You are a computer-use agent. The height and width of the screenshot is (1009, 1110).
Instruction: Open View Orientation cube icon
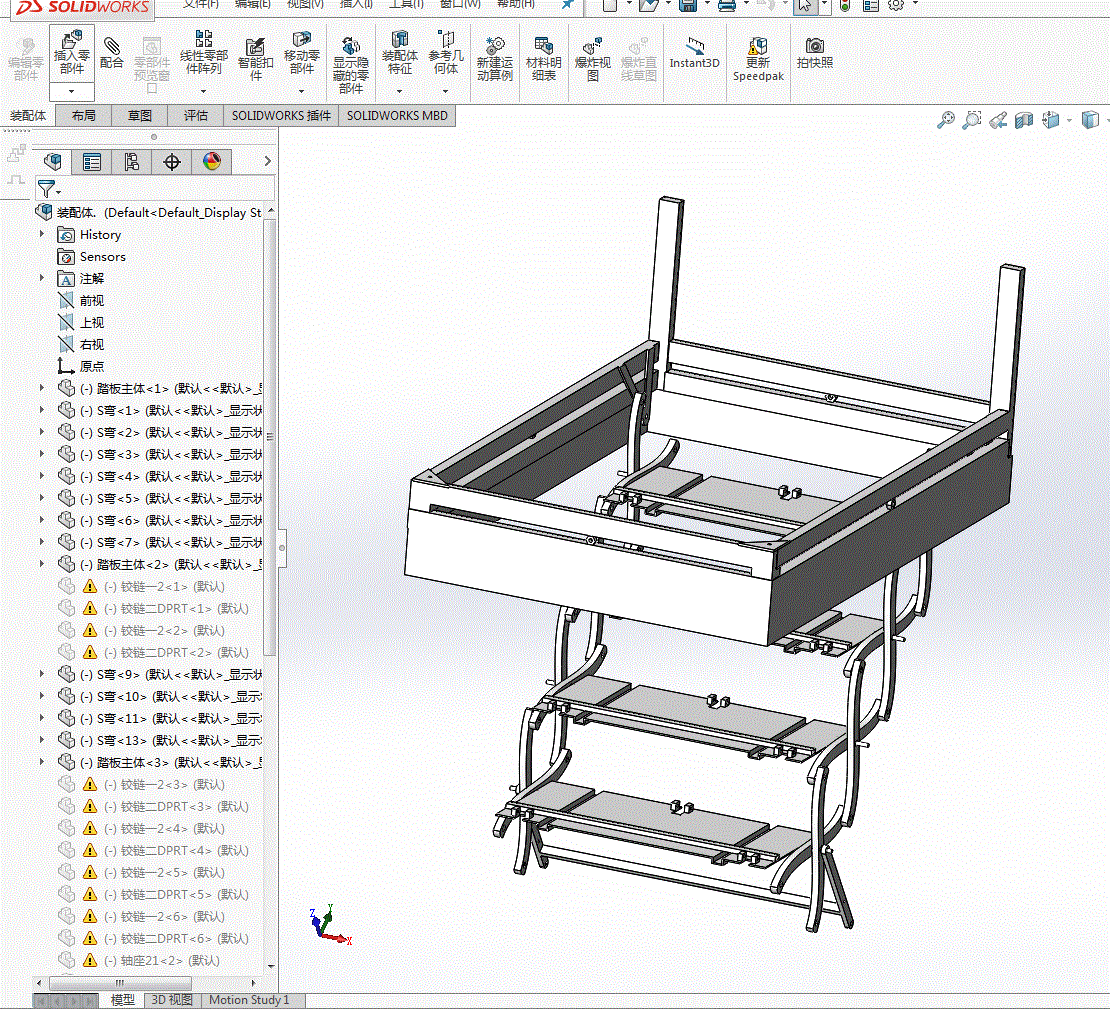[x=1051, y=120]
